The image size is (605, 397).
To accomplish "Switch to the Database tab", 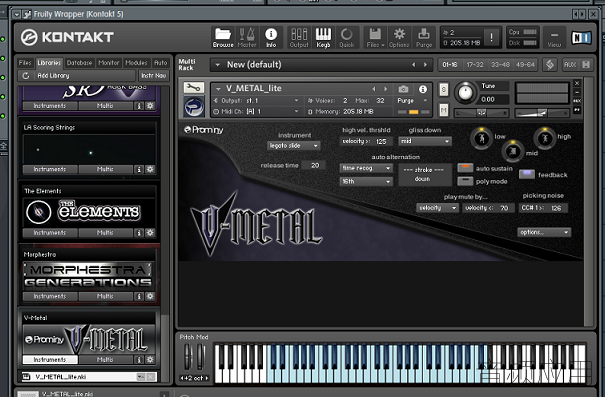I will click(79, 63).
